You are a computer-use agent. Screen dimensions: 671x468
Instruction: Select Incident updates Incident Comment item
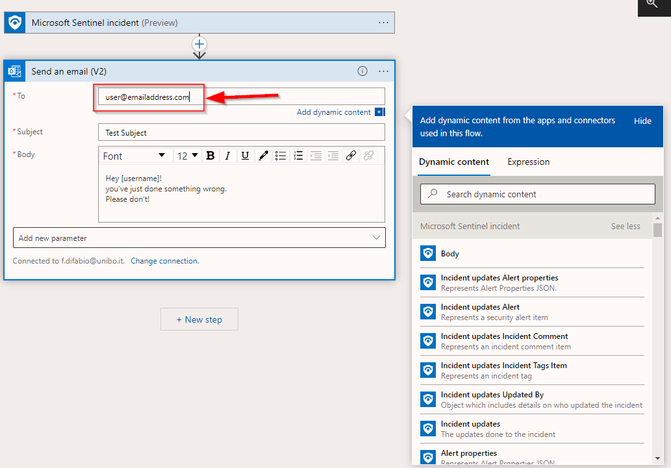[x=532, y=341]
